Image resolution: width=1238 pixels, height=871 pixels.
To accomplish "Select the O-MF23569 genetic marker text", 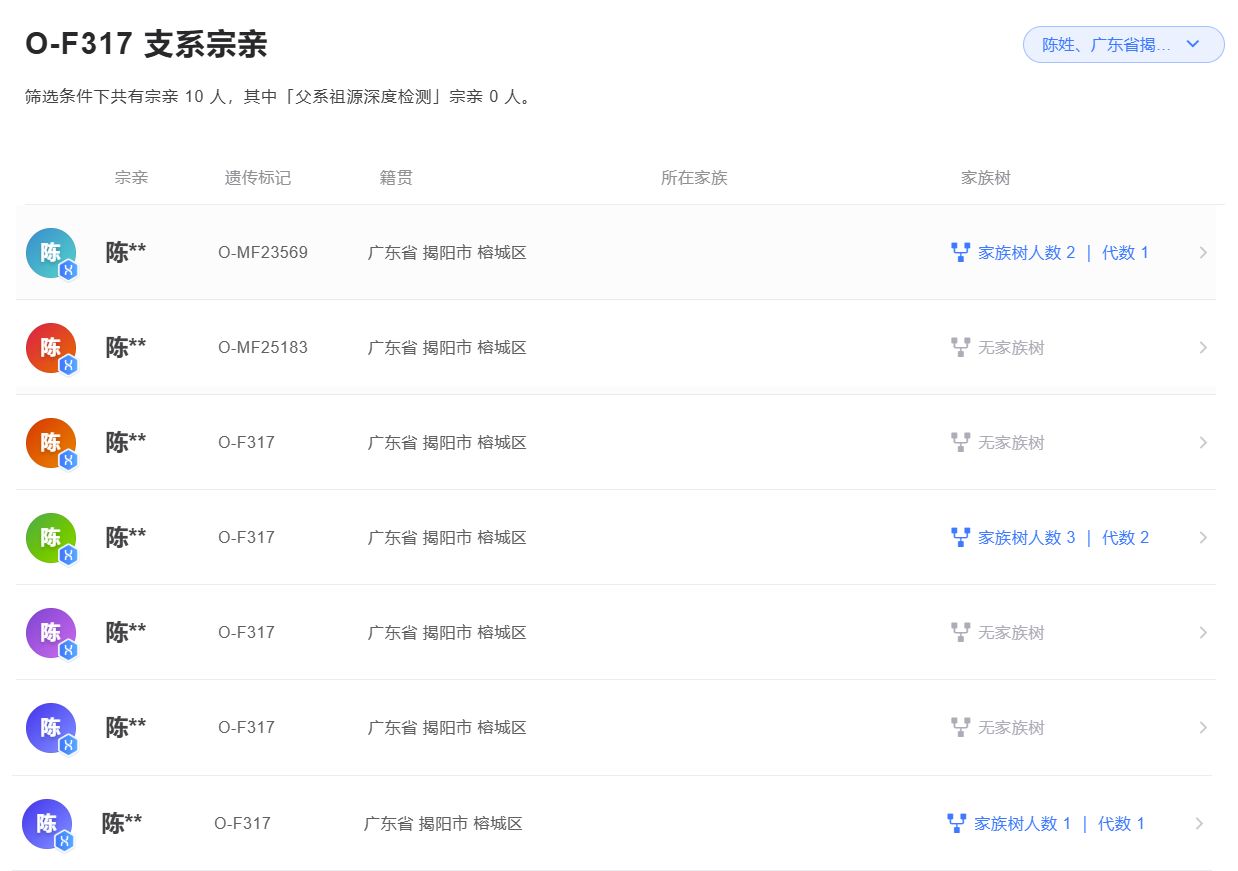I will pos(263,252).
